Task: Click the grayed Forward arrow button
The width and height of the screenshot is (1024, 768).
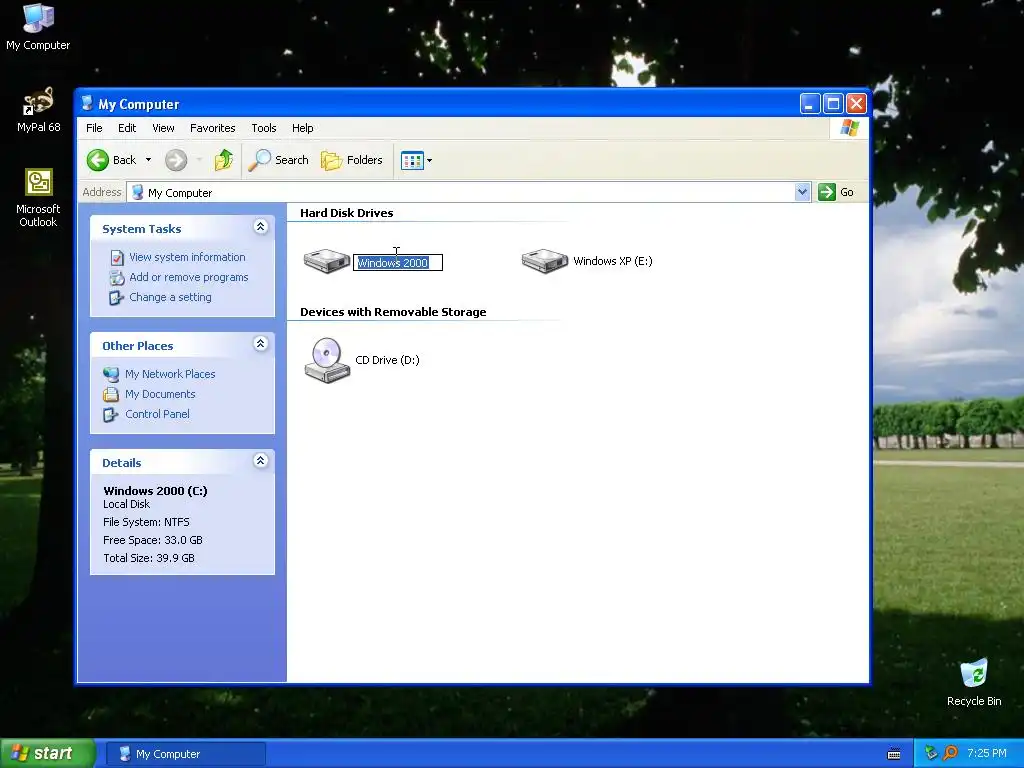Action: [176, 160]
